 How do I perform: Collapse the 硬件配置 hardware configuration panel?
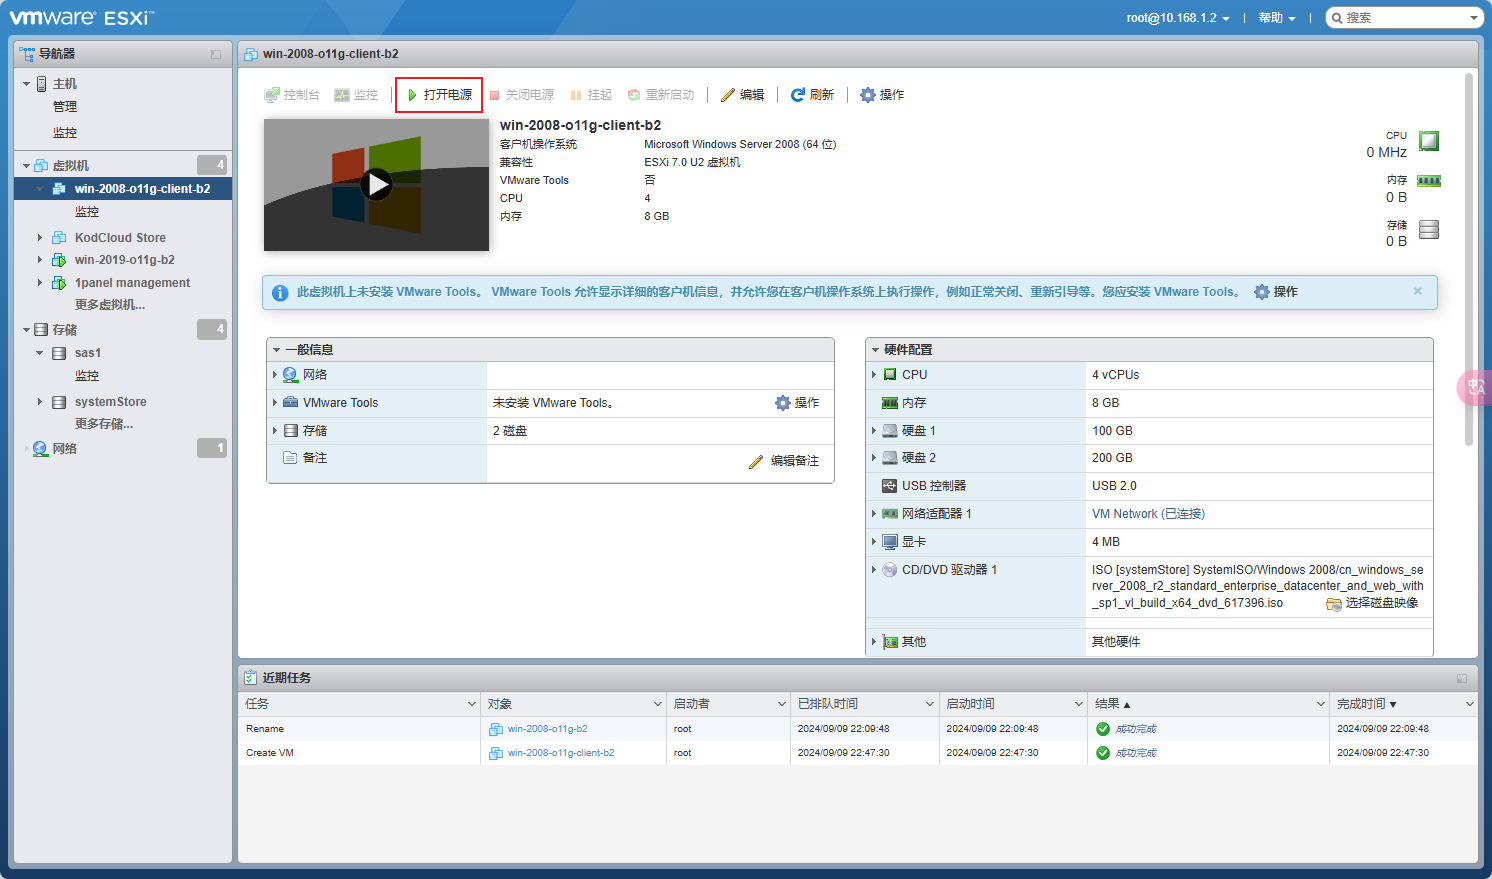coord(875,350)
